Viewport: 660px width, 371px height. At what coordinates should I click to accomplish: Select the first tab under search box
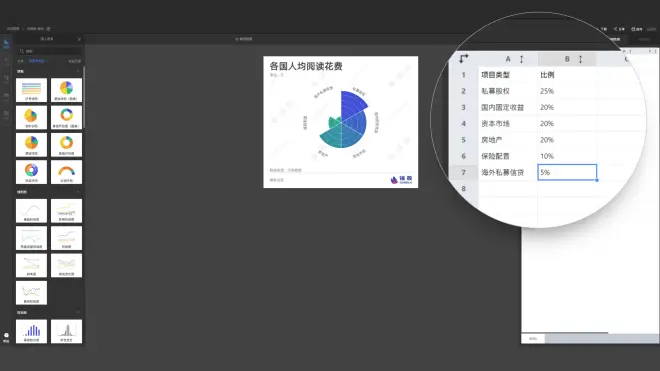20,61
